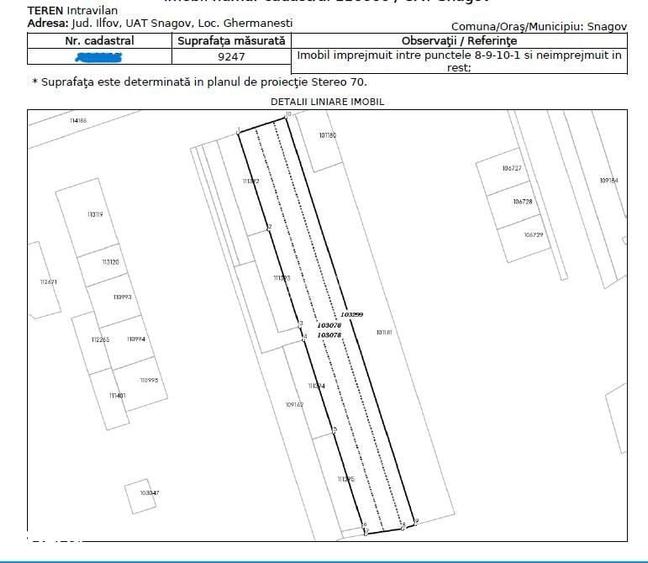The image size is (648, 563).
Task: Click parcel label 113120
Action: point(110,262)
